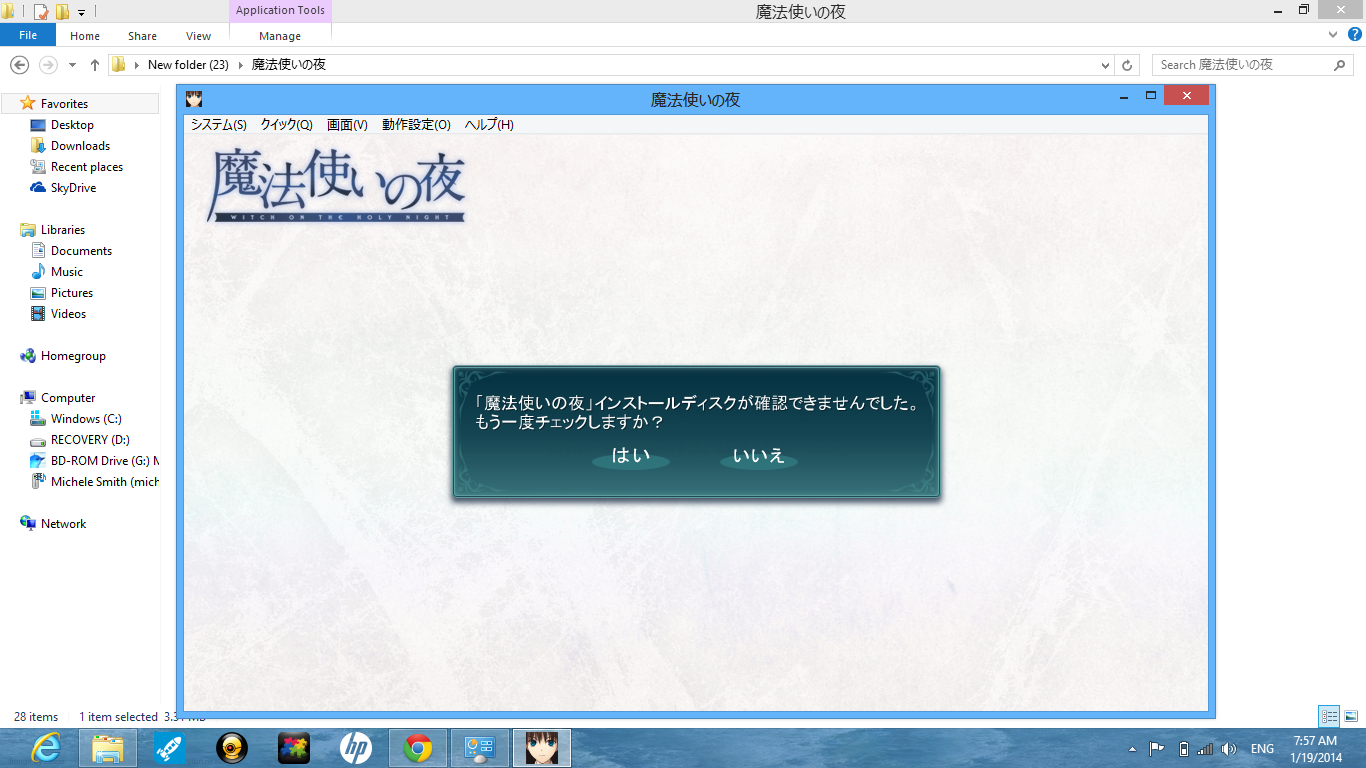Open the HP taskbar icon
Image resolution: width=1366 pixels, height=768 pixels.
(355, 748)
